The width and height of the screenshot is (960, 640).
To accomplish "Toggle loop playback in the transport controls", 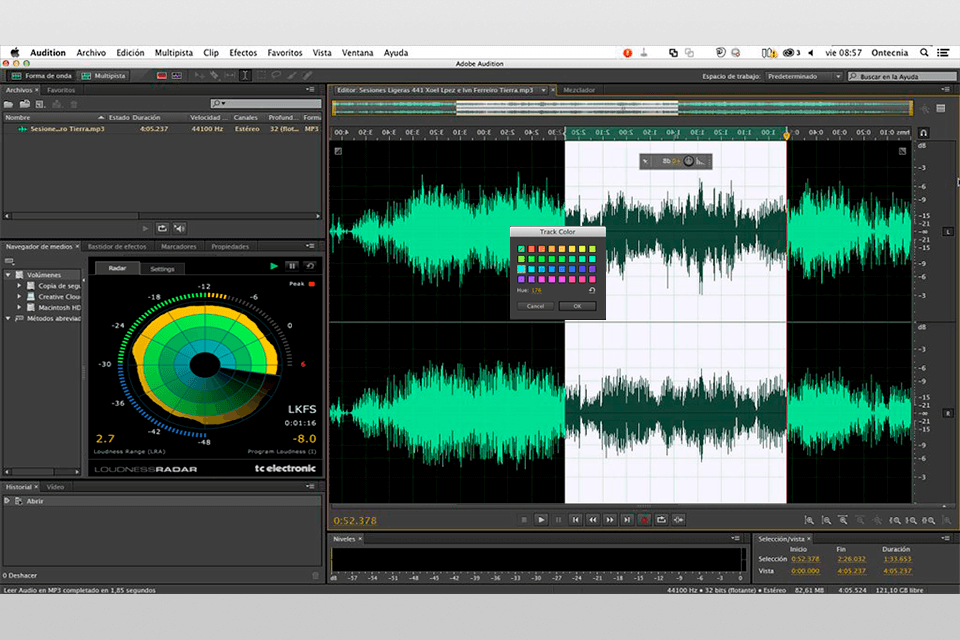I will (661, 520).
